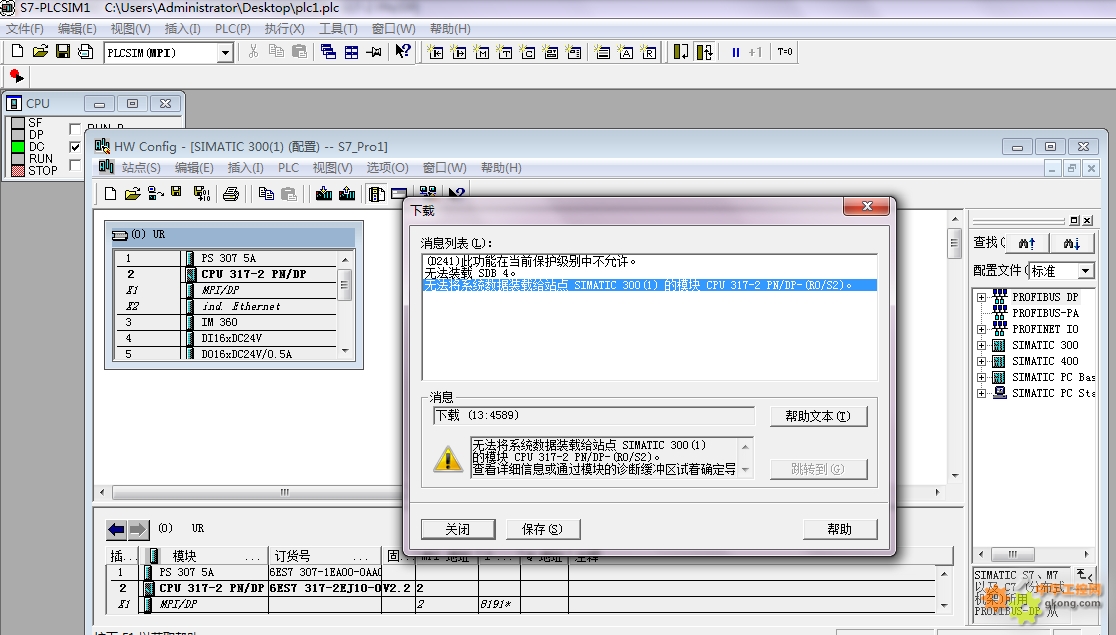Click the 帮助文本(T) button

[818, 416]
